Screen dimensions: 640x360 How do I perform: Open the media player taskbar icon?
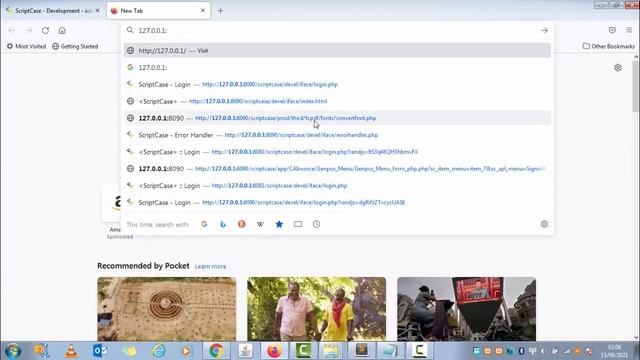pyautogui.click(x=186, y=351)
